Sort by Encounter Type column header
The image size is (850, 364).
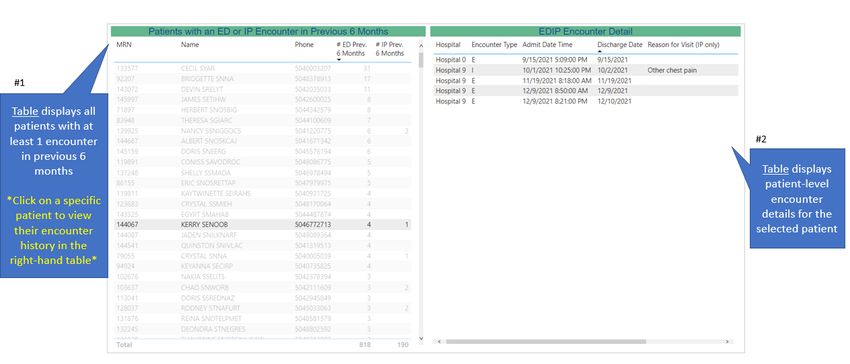point(494,44)
